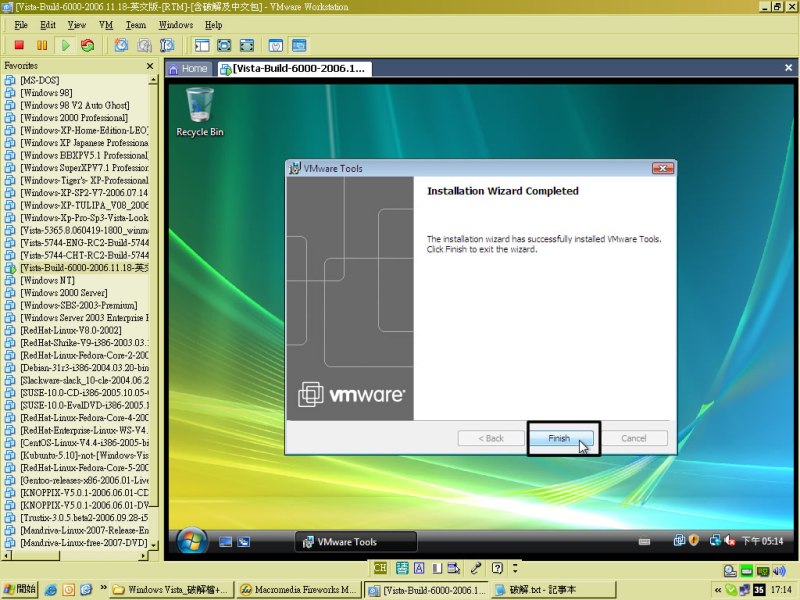Click the Quick Switch mode toolbar icon

(x=224, y=45)
